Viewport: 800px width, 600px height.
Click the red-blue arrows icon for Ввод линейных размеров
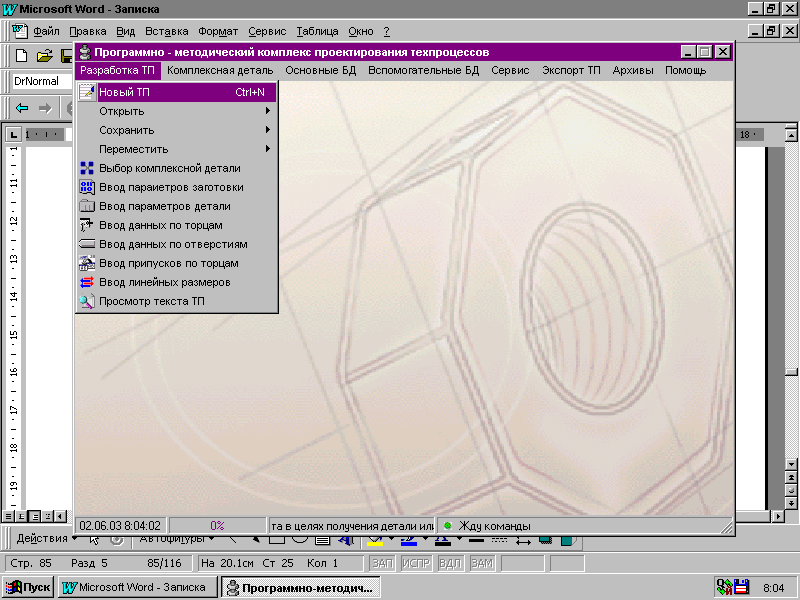click(86, 282)
